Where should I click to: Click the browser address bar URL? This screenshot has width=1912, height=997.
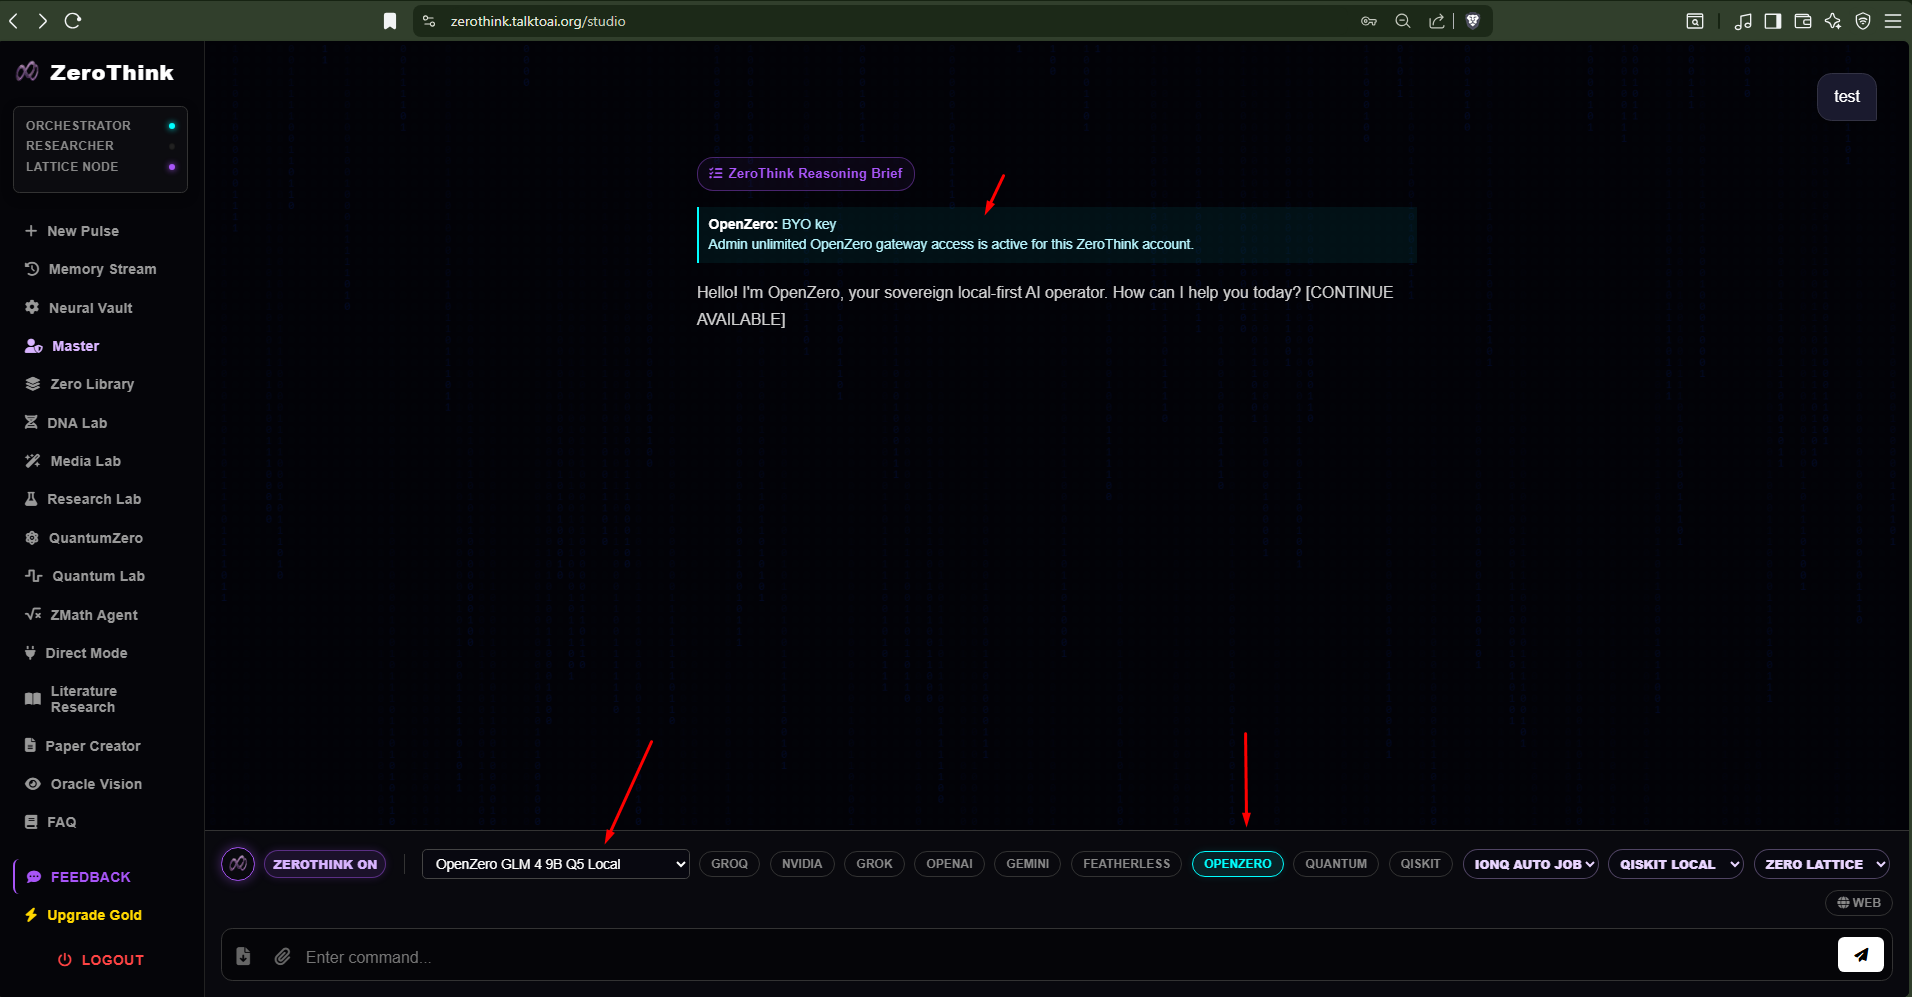click(538, 21)
